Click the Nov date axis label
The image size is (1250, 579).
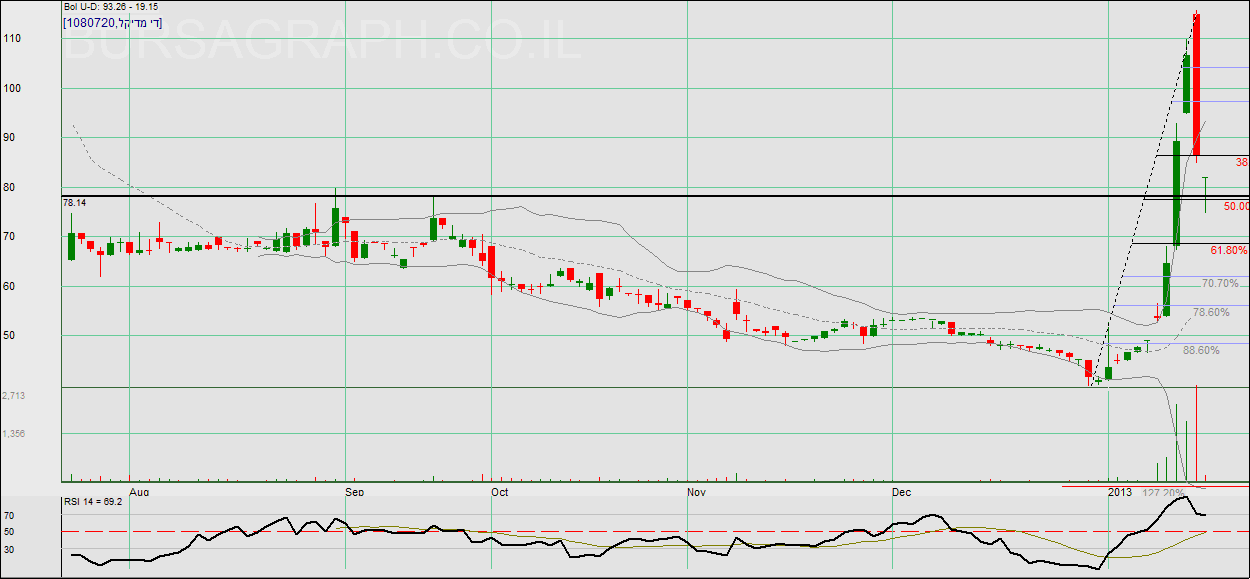[x=697, y=492]
